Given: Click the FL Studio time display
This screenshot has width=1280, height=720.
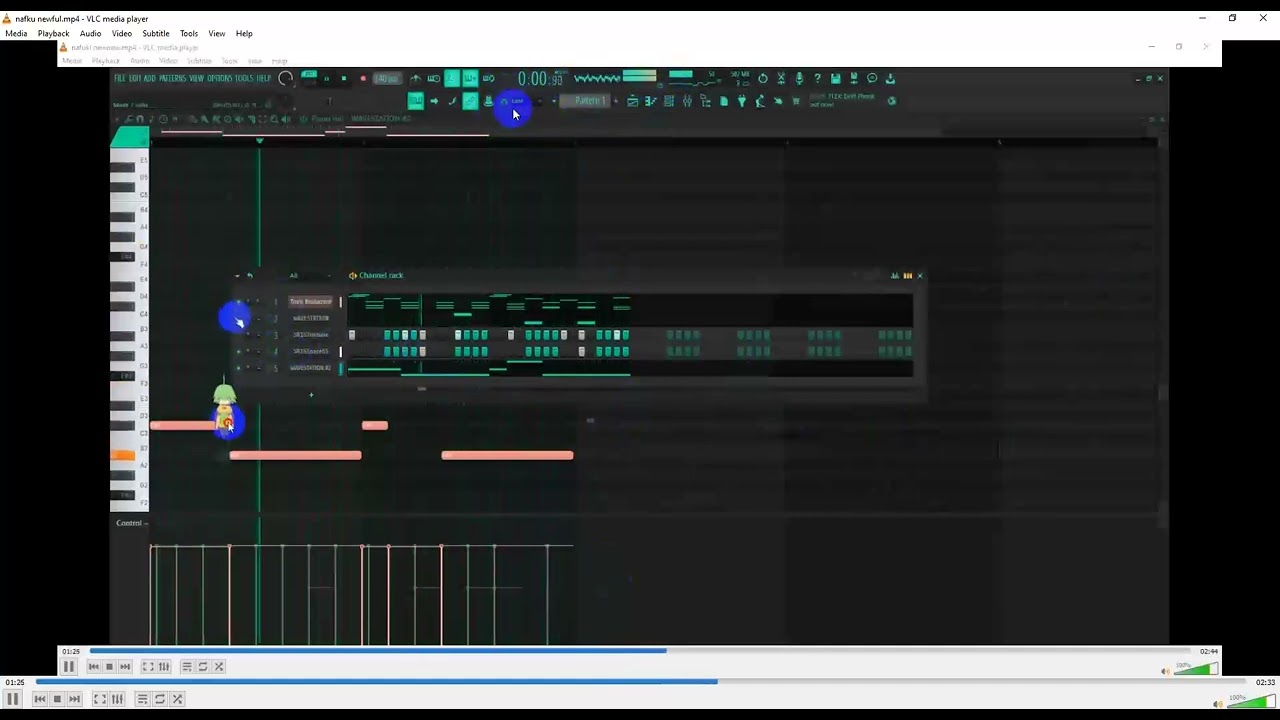Looking at the screenshot, I should click(x=541, y=79).
